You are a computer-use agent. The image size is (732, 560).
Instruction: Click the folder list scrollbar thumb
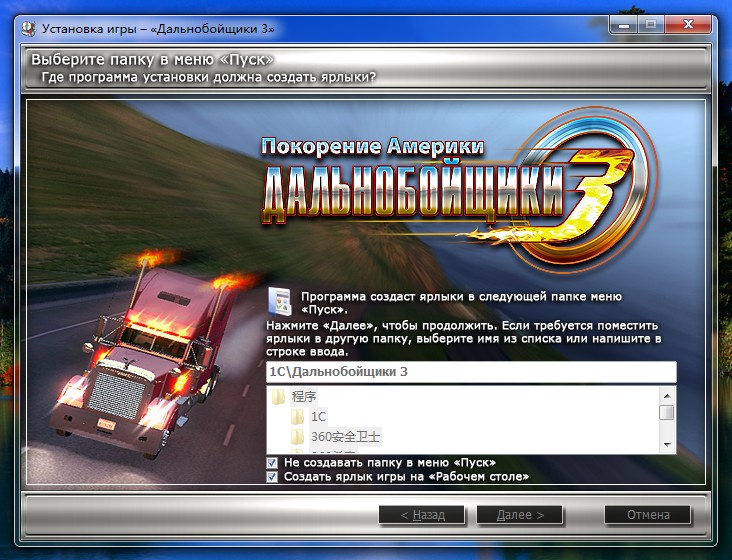tap(667, 413)
